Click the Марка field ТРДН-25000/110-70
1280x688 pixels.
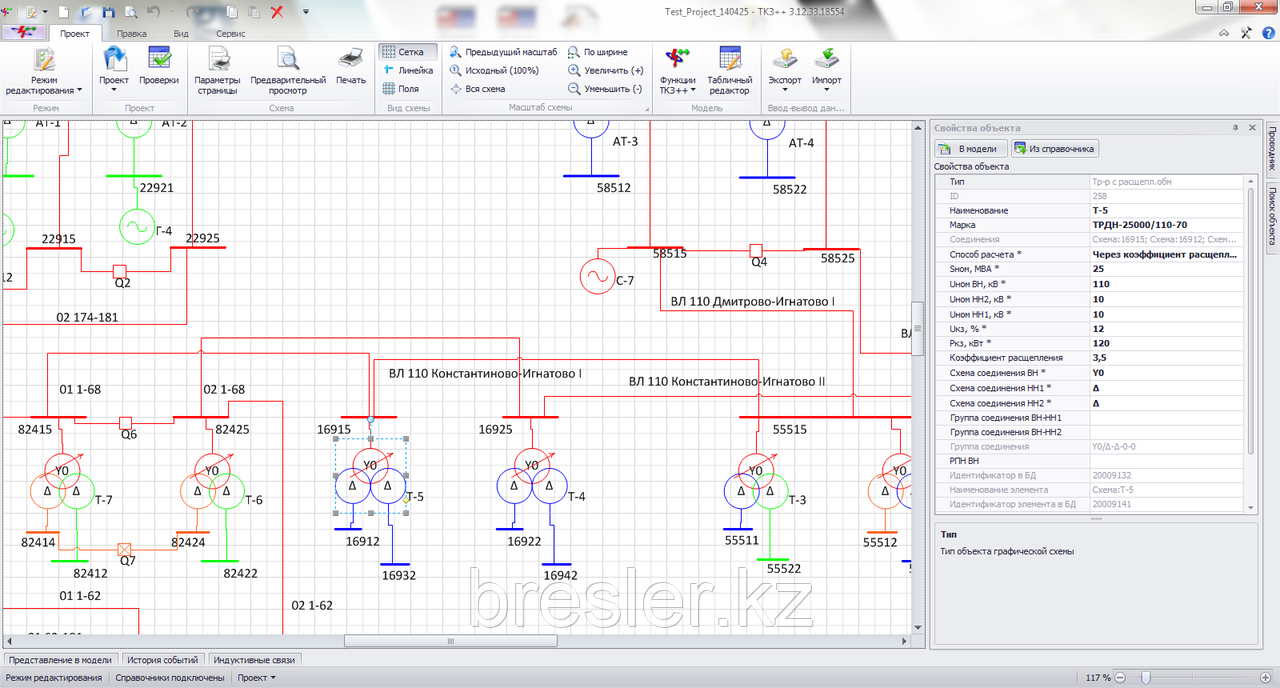[x=1166, y=225]
